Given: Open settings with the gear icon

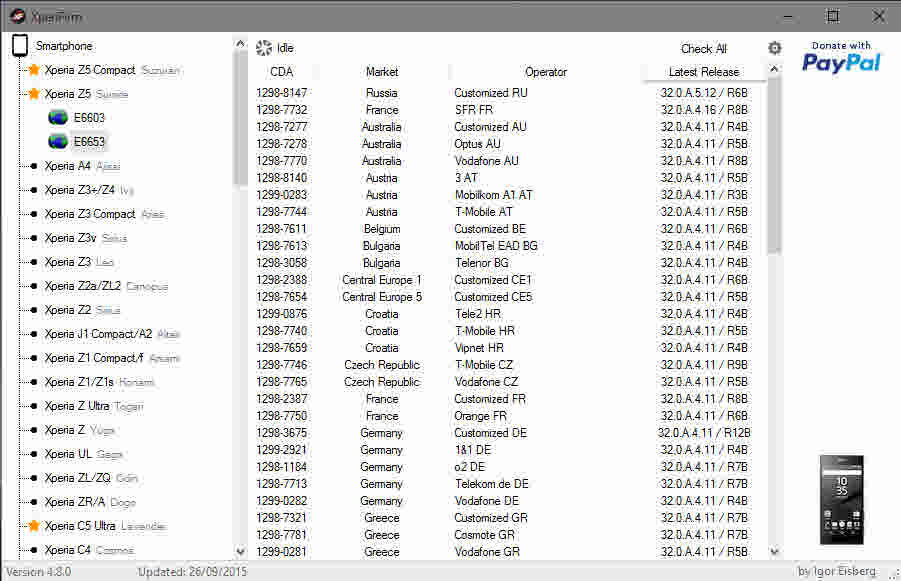Looking at the screenshot, I should [775, 48].
